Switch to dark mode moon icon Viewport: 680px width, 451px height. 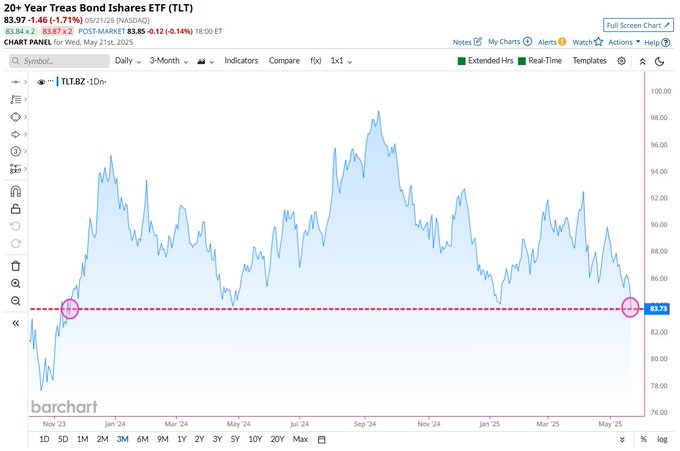[x=660, y=61]
